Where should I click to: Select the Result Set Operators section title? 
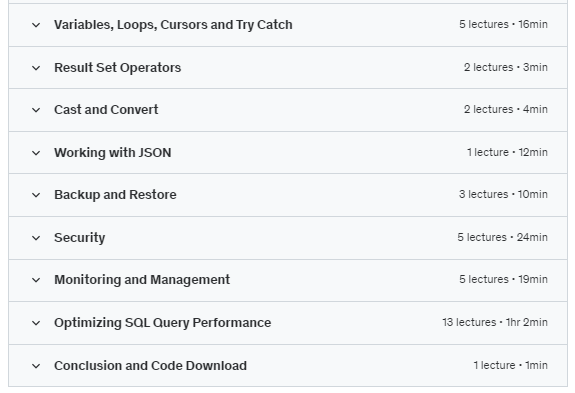tap(117, 68)
